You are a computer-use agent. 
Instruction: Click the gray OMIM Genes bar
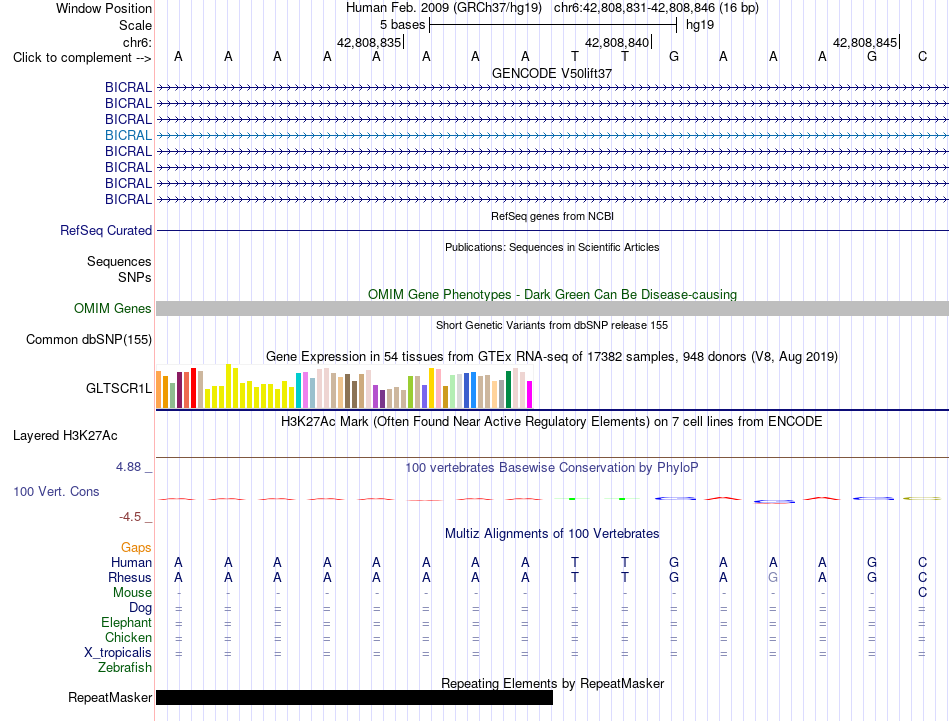click(x=552, y=308)
